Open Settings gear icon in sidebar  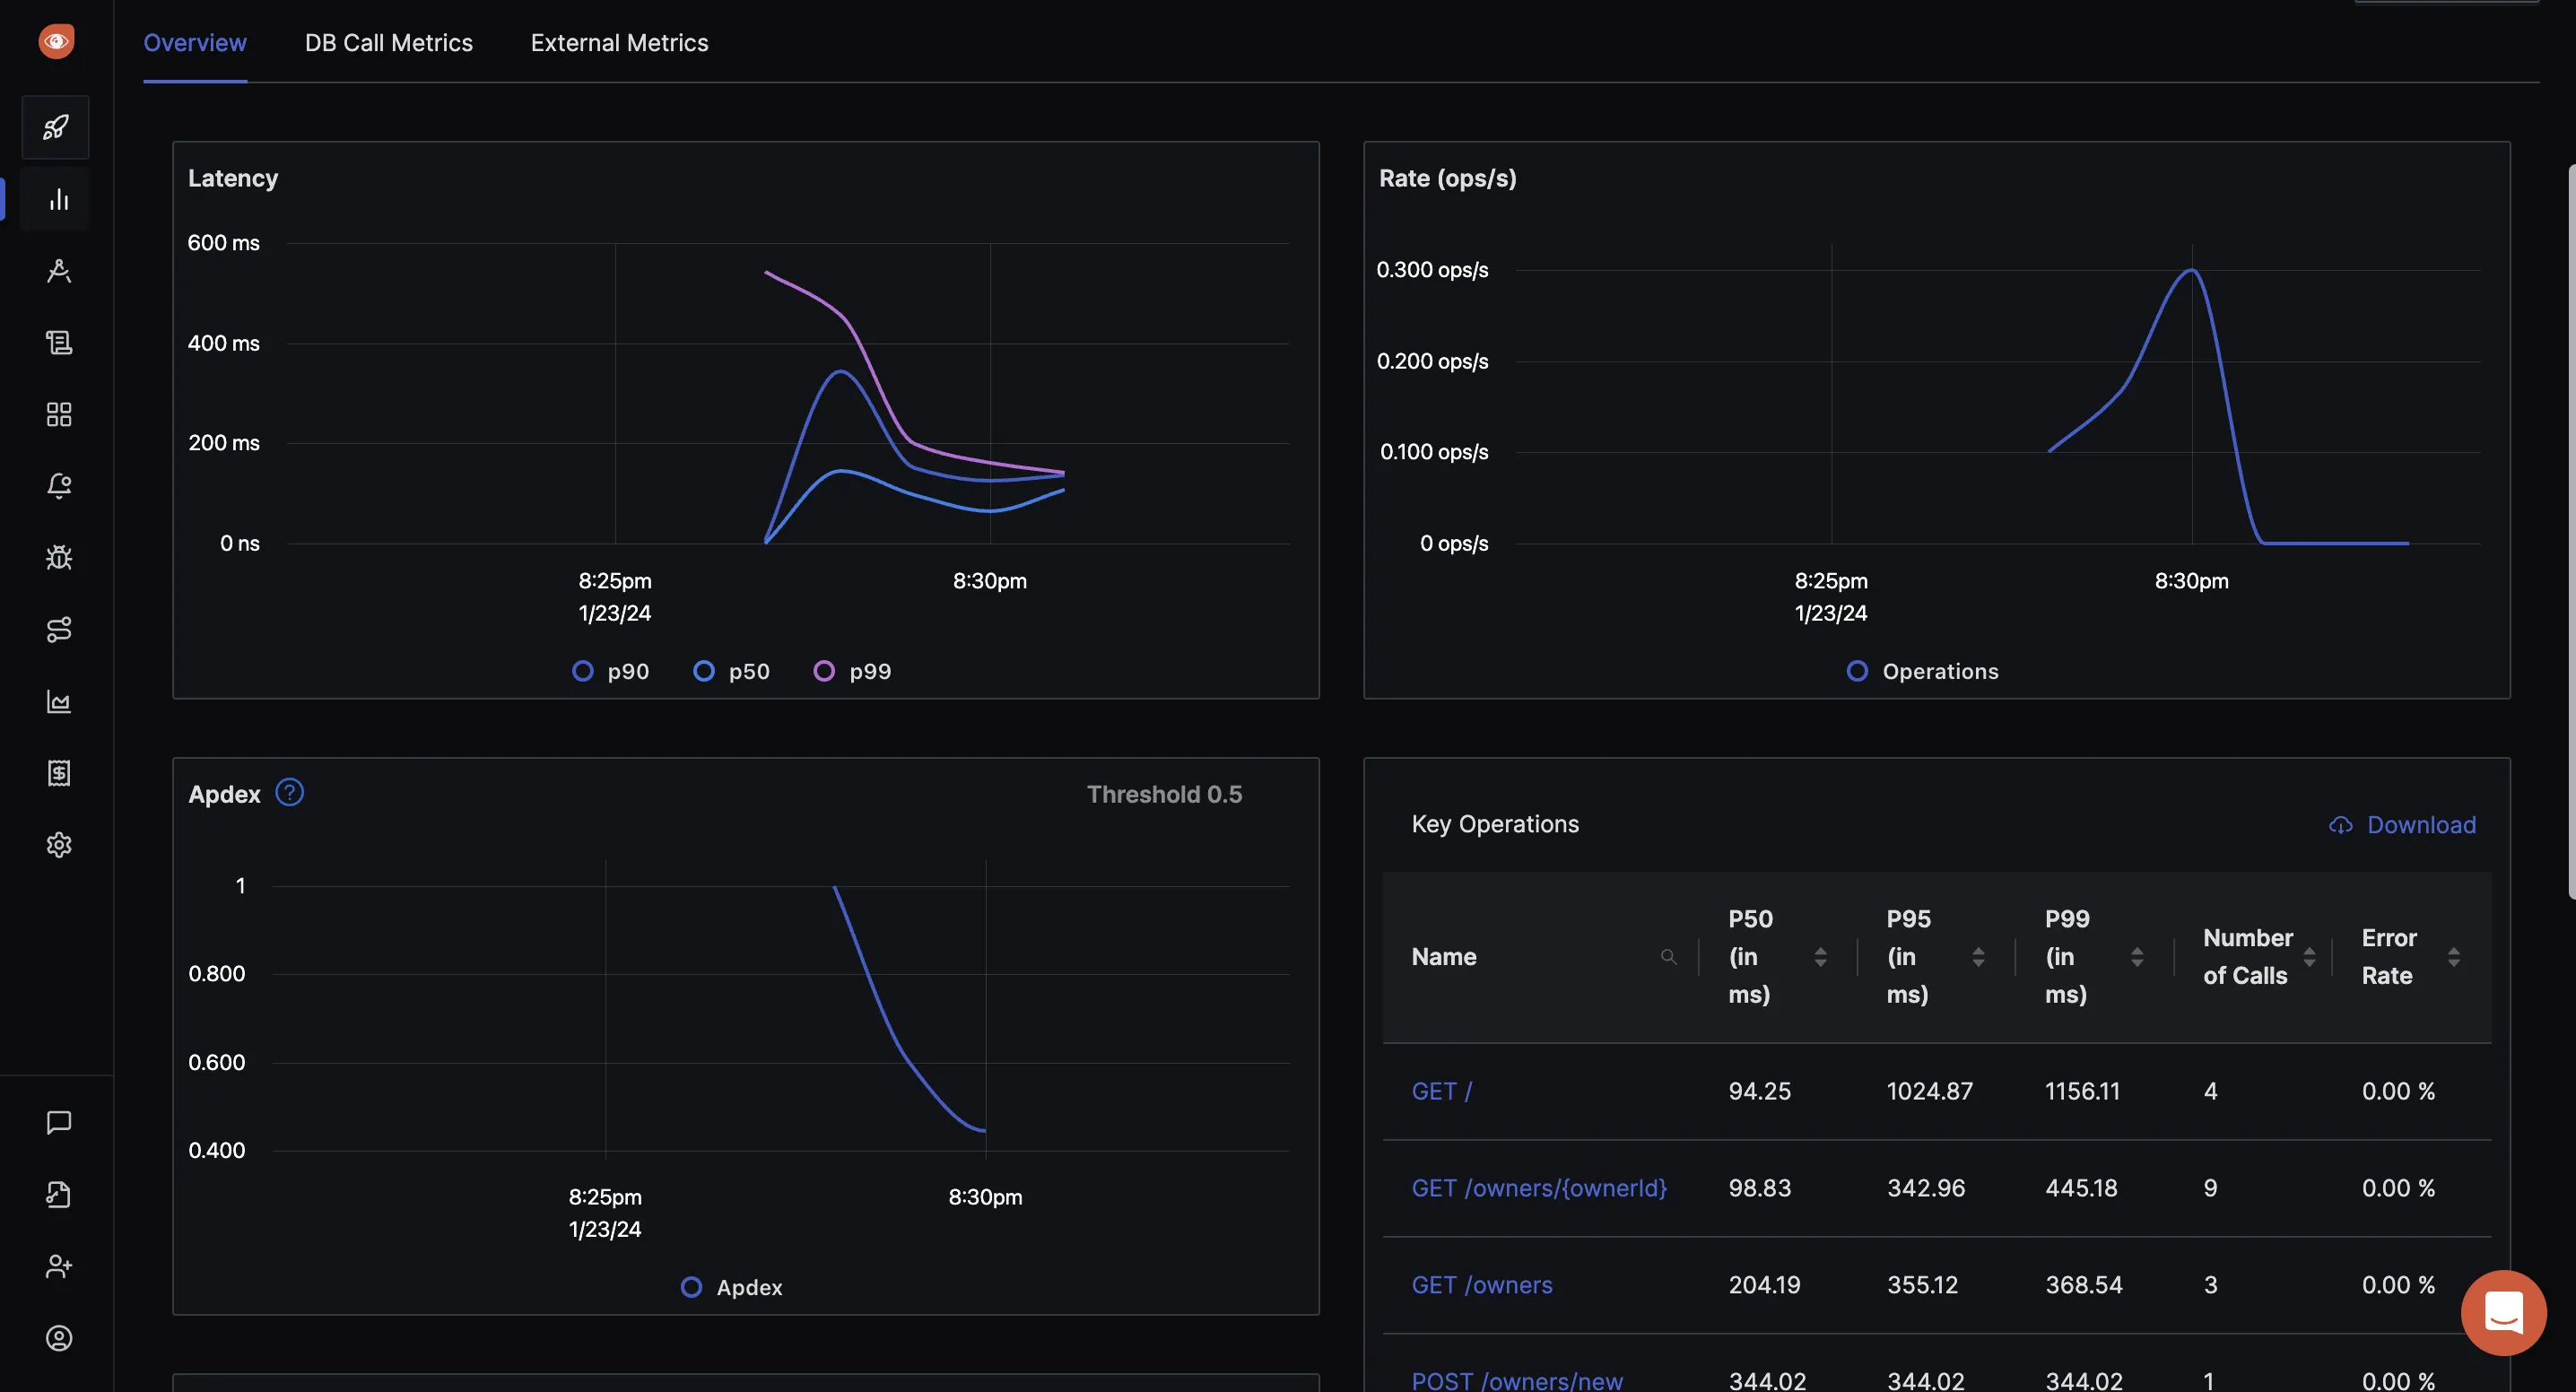point(59,845)
